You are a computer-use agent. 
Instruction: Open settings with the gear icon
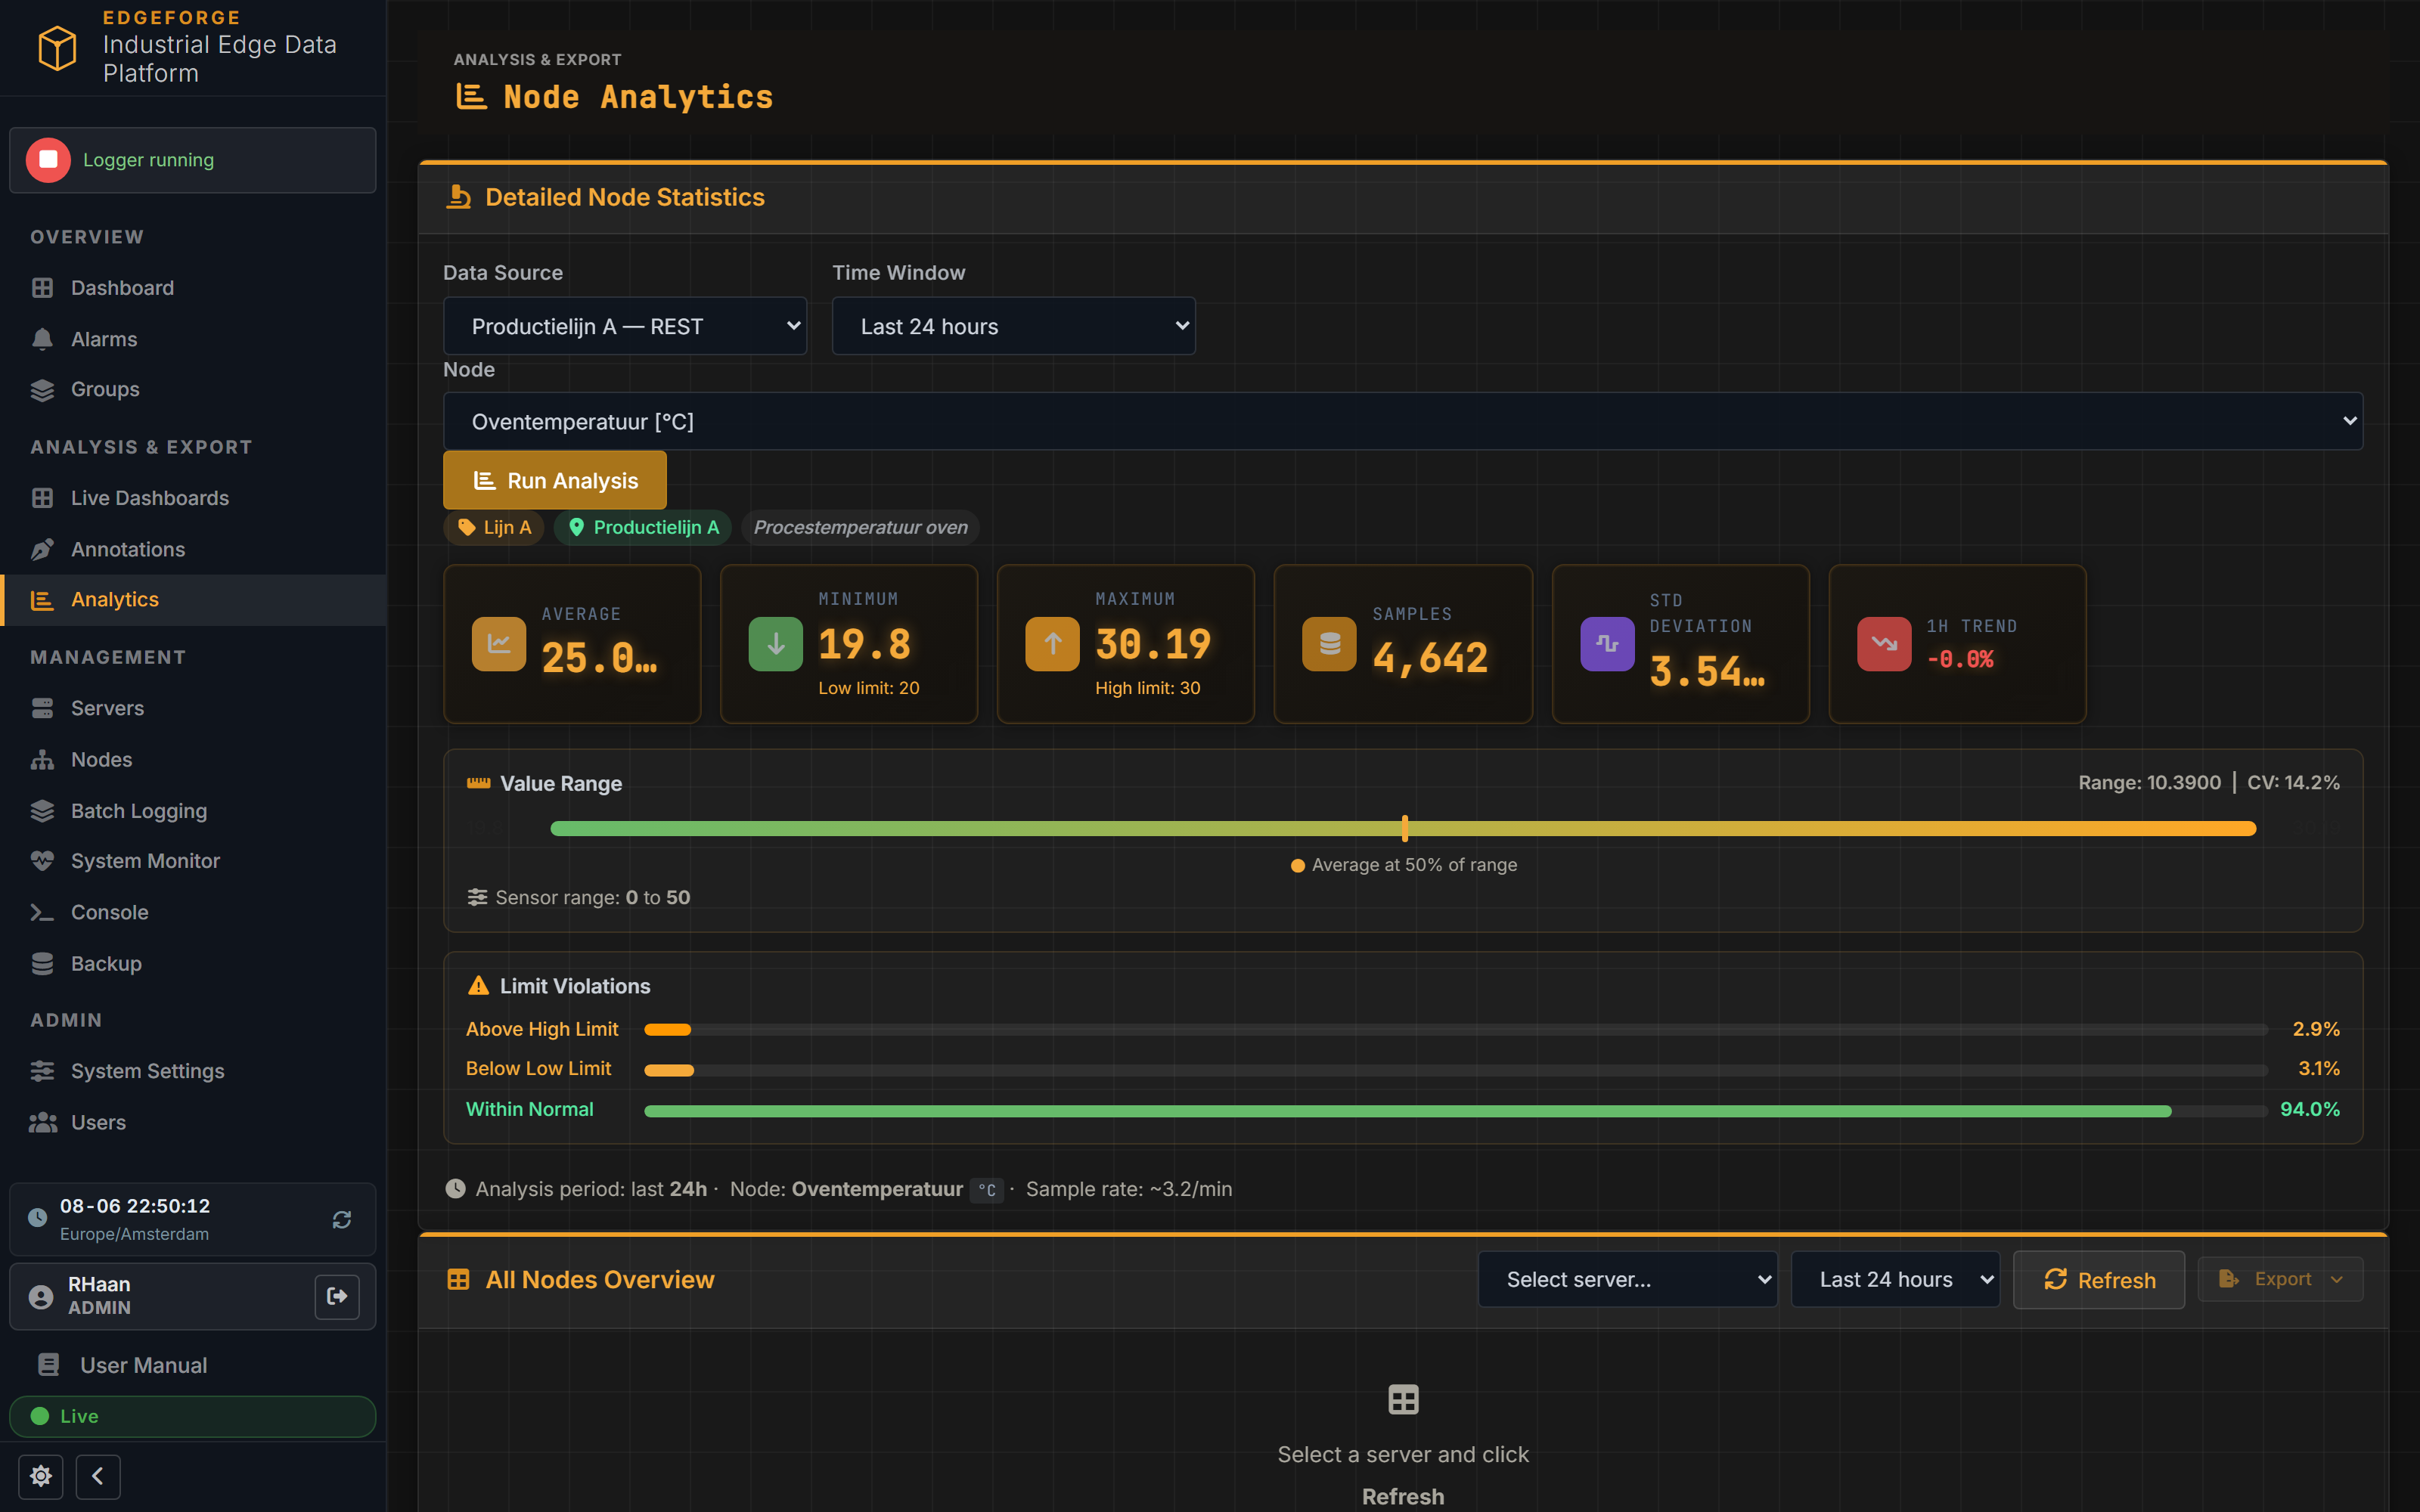(41, 1476)
